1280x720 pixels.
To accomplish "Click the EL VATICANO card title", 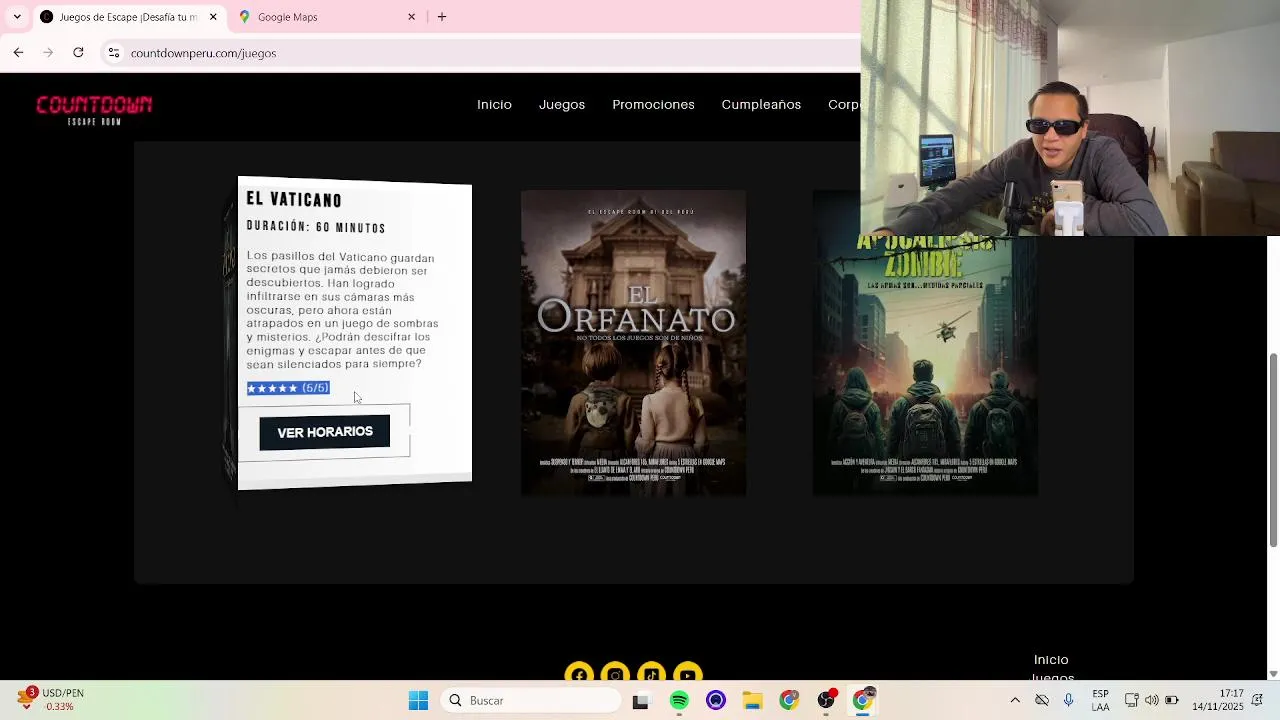I will coord(294,200).
